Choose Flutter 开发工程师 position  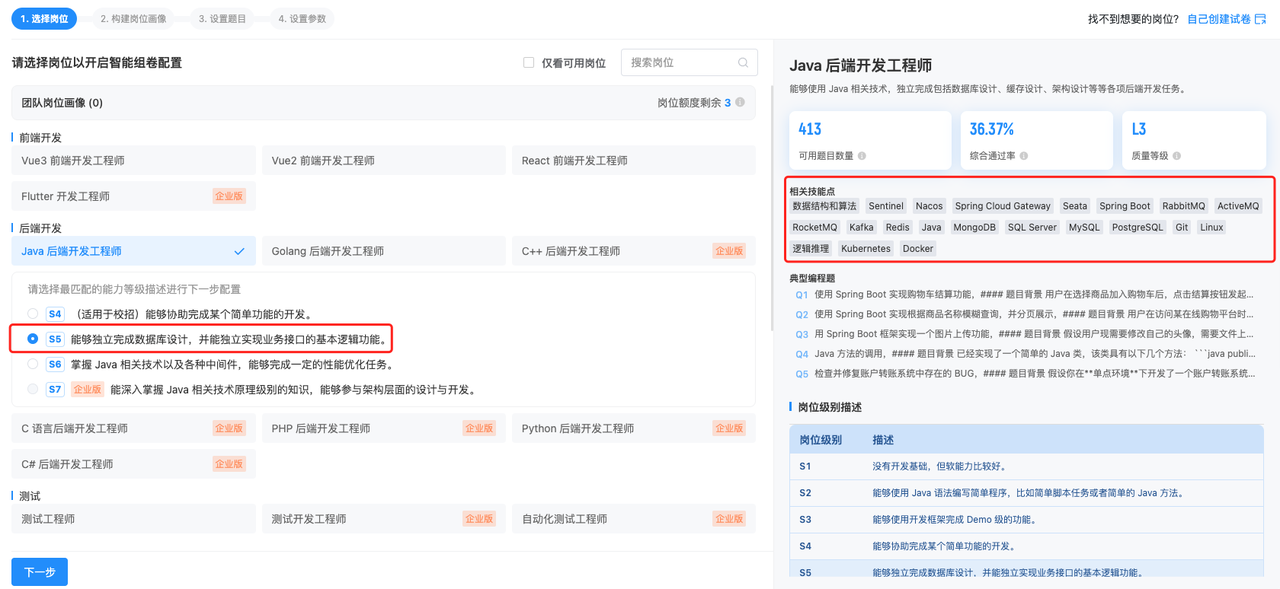tap(134, 196)
